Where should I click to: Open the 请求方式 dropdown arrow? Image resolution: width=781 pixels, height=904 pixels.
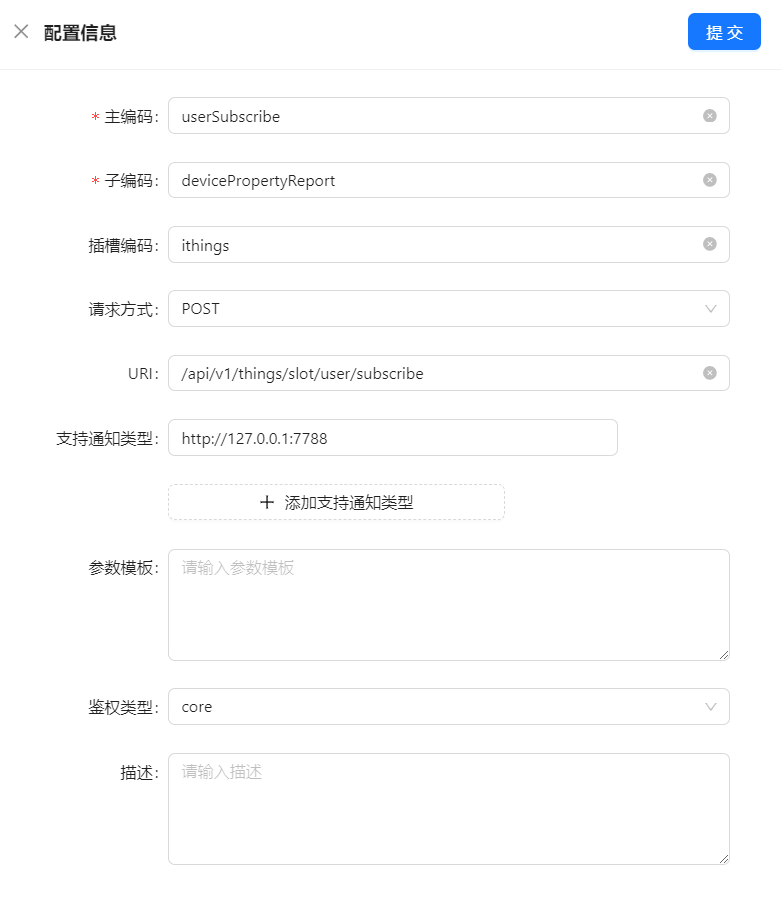(x=710, y=309)
